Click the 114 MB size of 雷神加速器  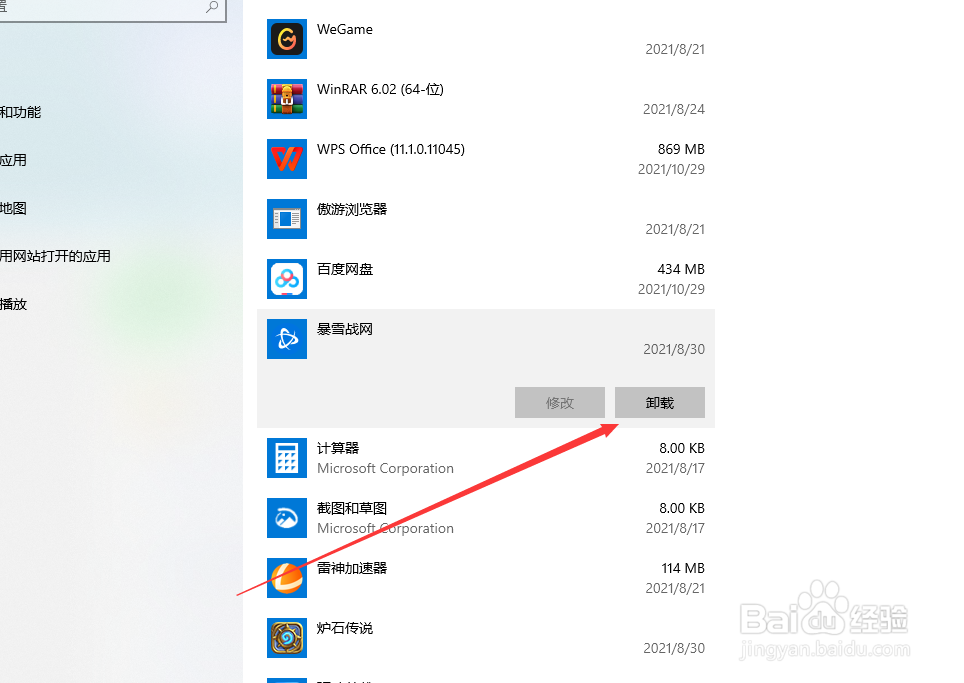(683, 568)
